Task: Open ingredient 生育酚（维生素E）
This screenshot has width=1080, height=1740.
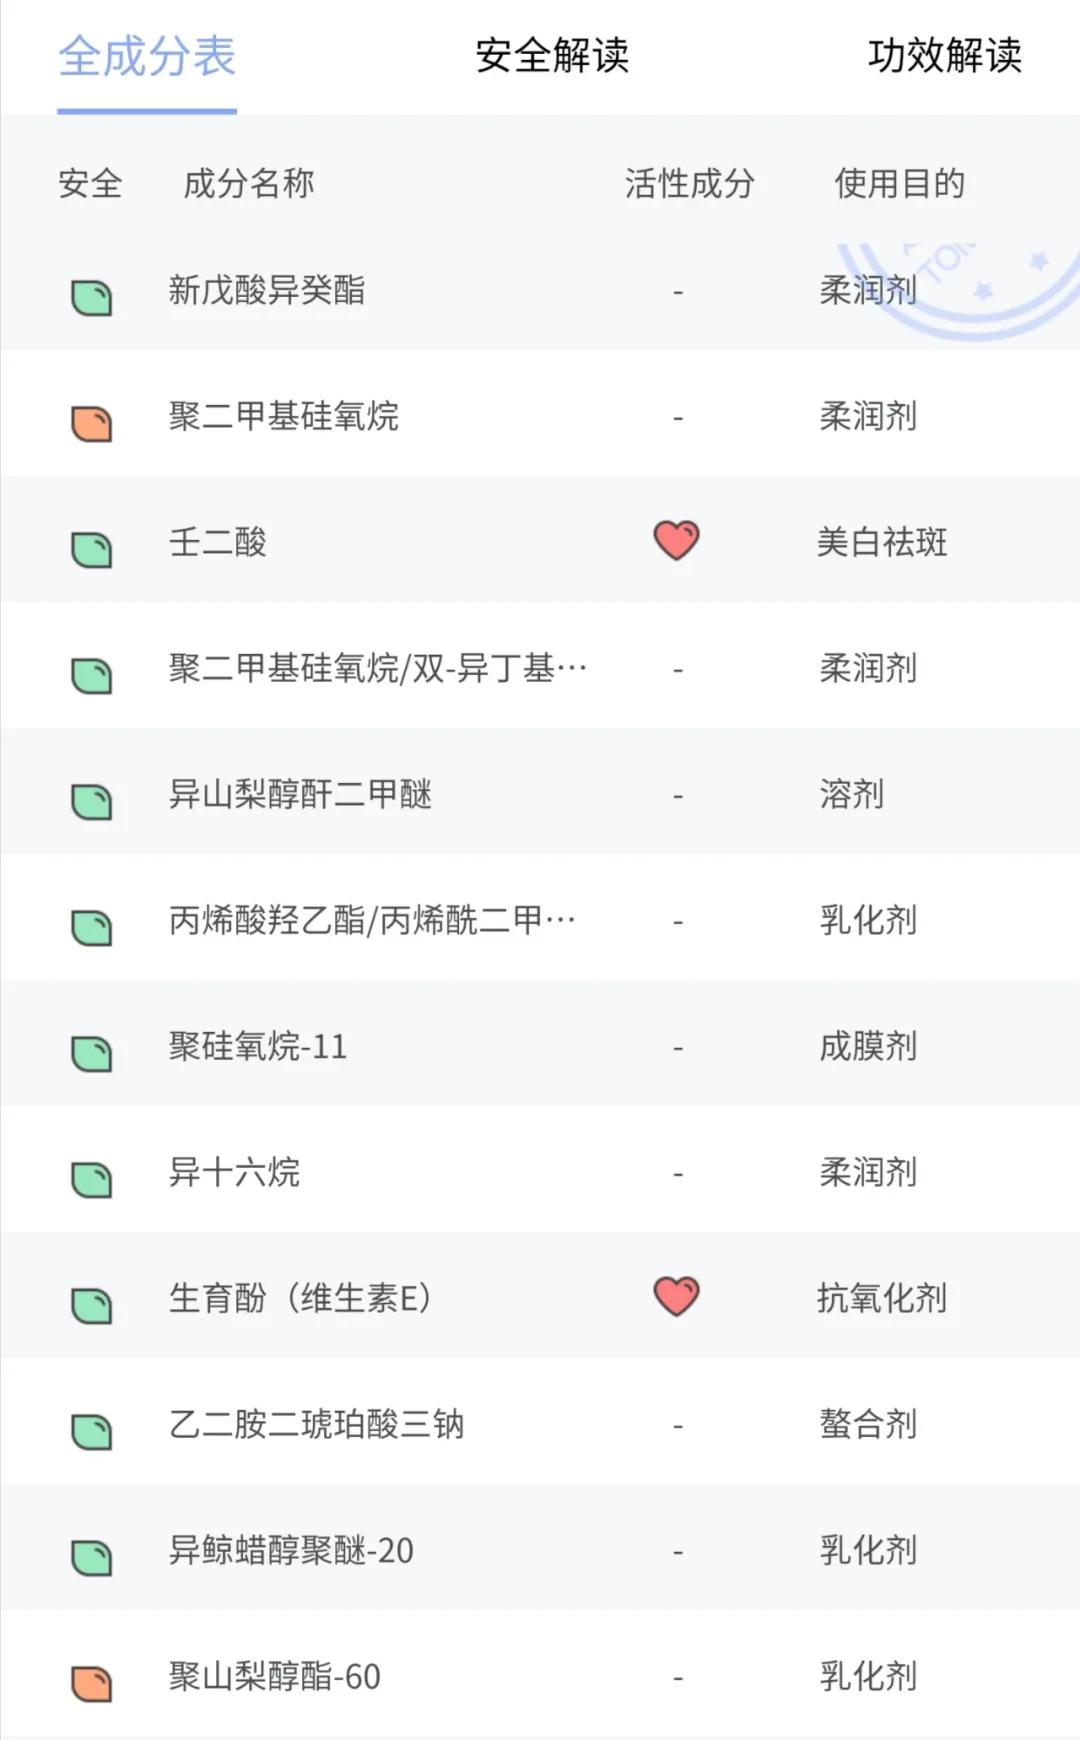Action: [300, 1298]
